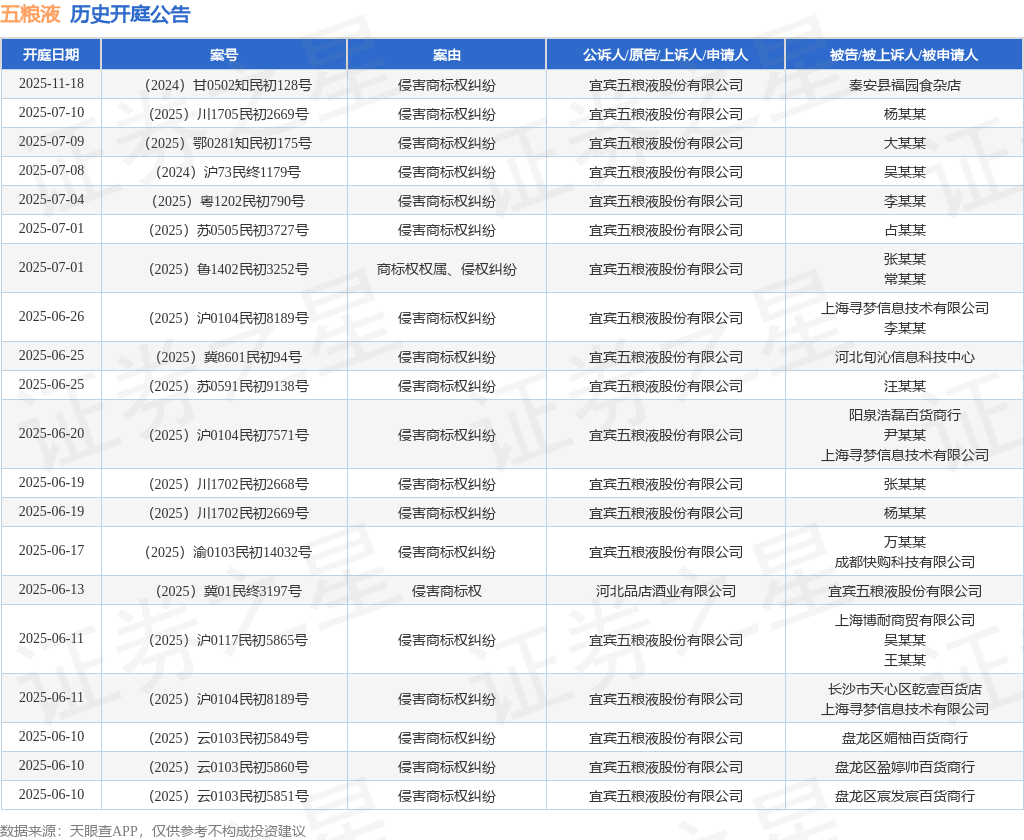This screenshot has width=1024, height=840.
Task: Click defendant 秦安县福园食杂店
Action: coord(904,85)
